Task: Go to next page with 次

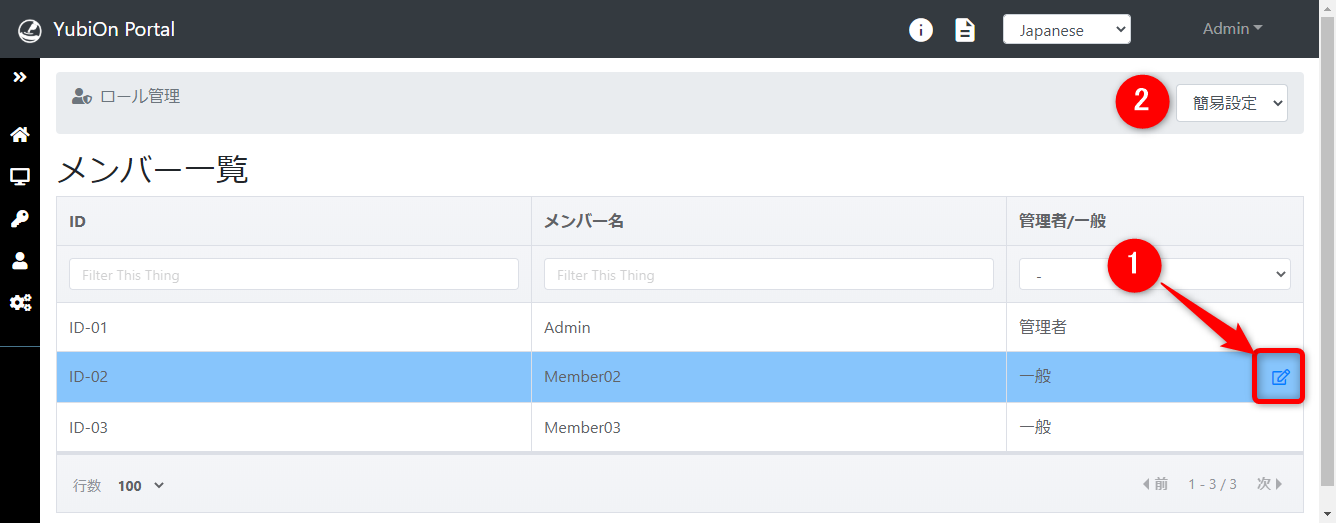Action: 1269,484
